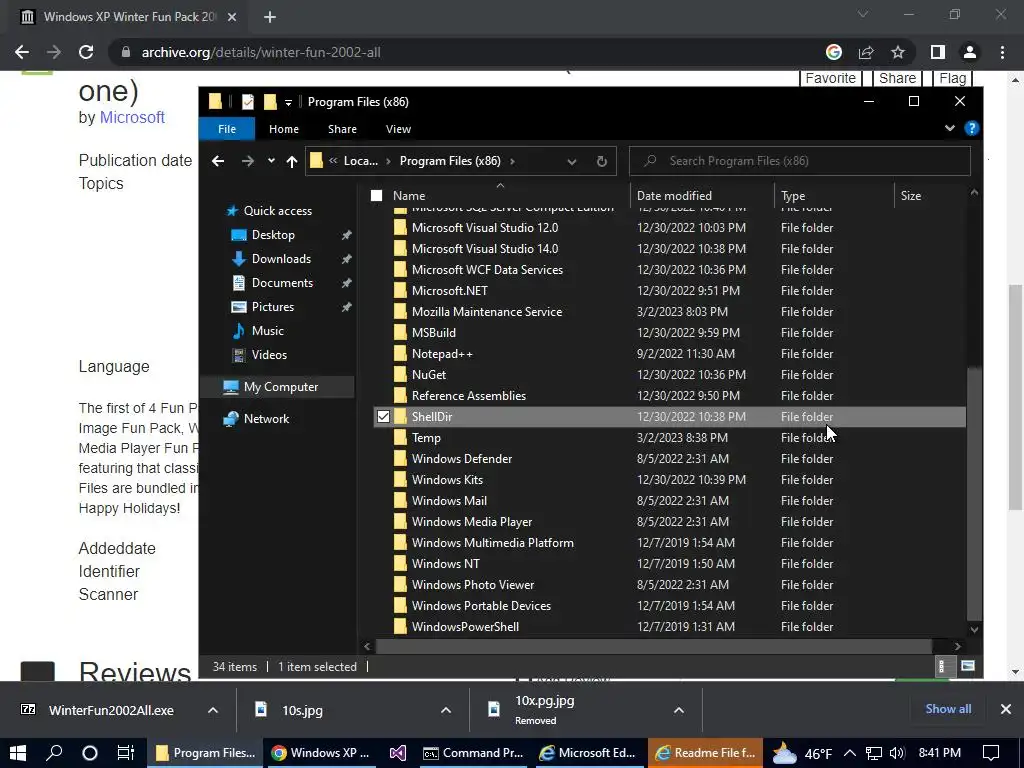Open Customize Quick Access Toolbar dropdown
Screen dimensions: 1024x768
coord(288,103)
